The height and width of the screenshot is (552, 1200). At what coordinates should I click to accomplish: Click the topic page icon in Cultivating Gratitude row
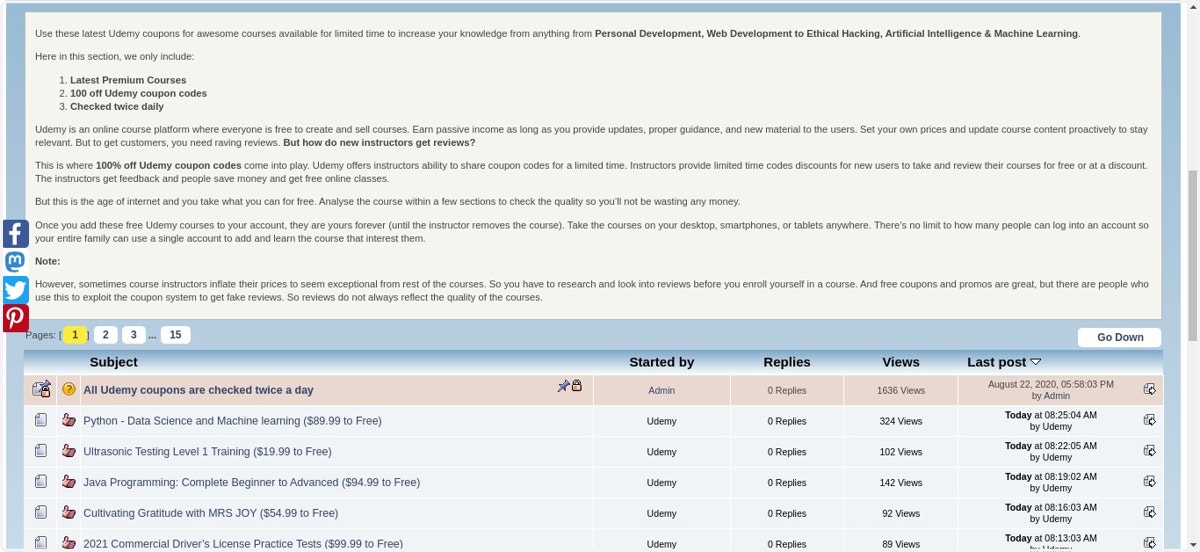coord(41,513)
